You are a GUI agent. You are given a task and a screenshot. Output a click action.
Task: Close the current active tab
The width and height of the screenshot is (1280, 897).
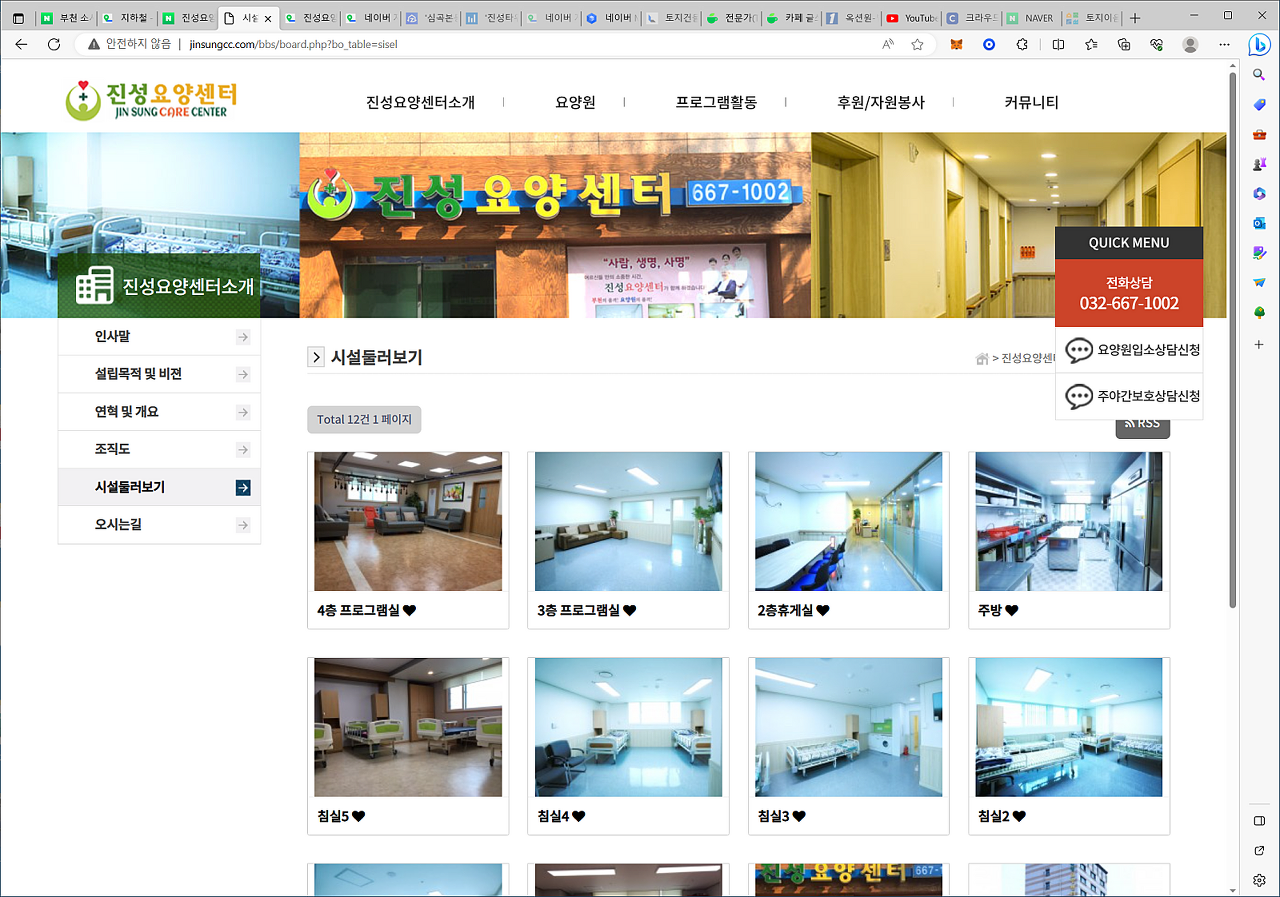pyautogui.click(x=267, y=18)
